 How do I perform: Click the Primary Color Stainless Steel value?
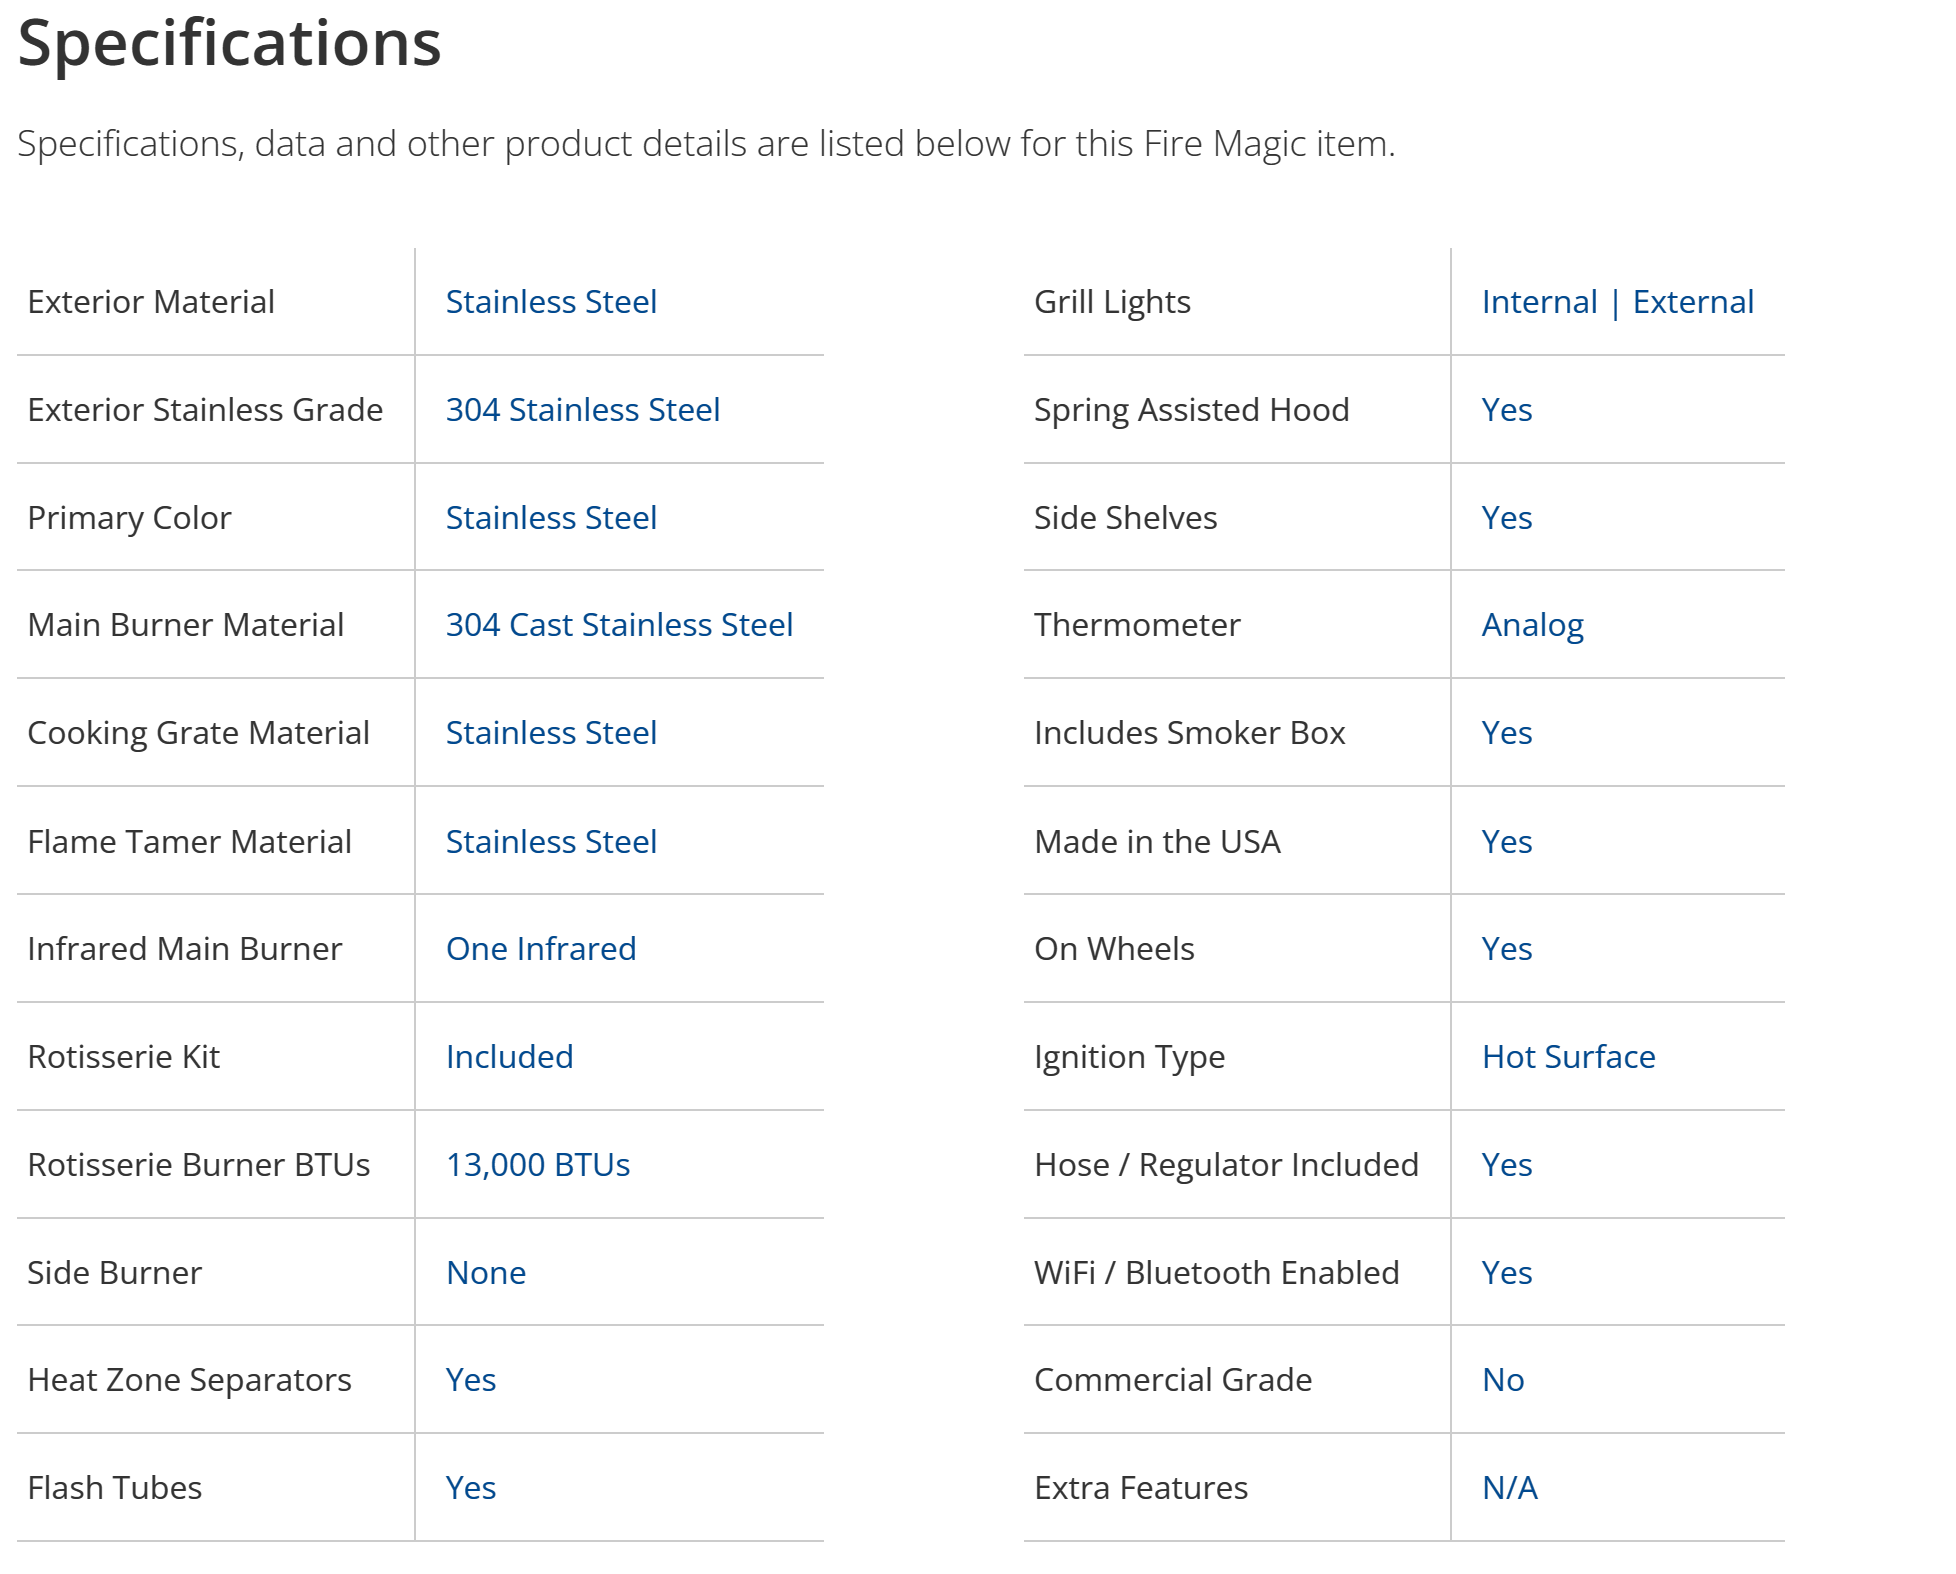(x=551, y=518)
